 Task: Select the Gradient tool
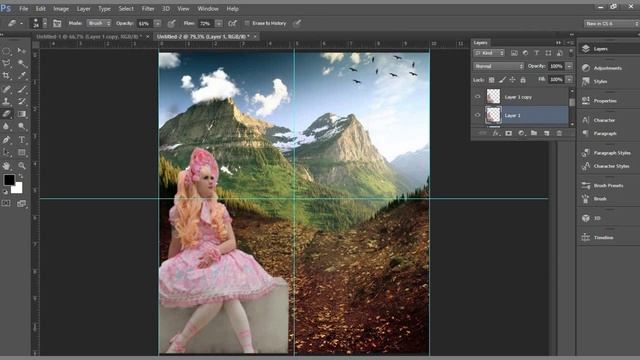(22, 114)
